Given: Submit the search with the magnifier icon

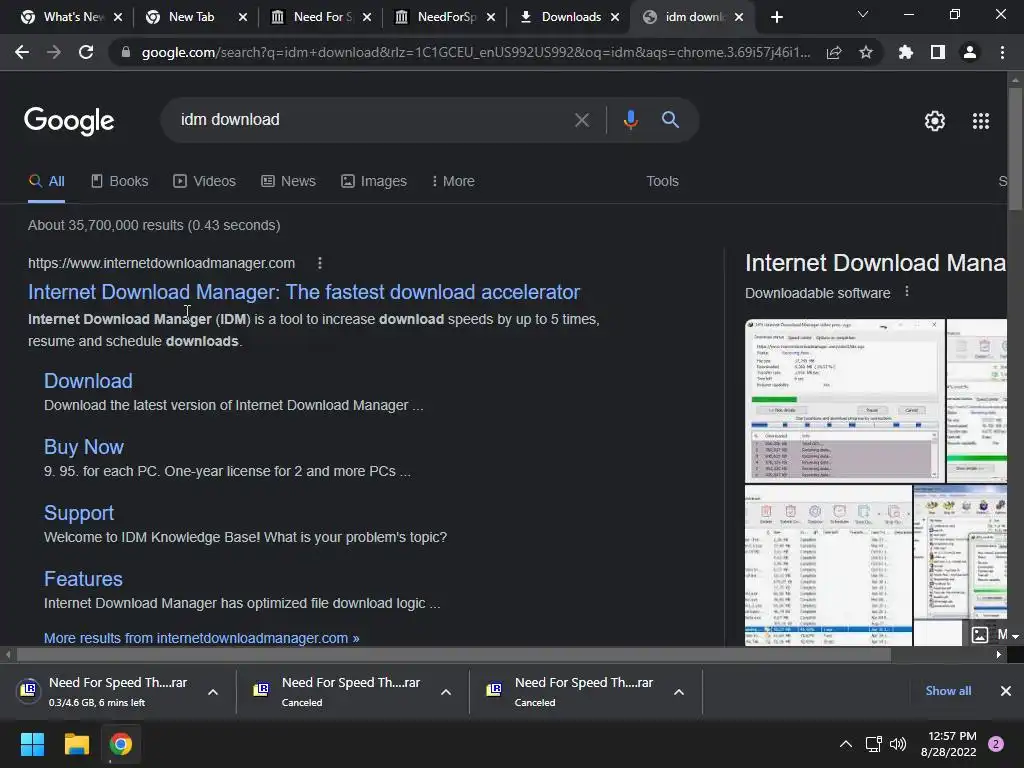Looking at the screenshot, I should click(x=670, y=120).
